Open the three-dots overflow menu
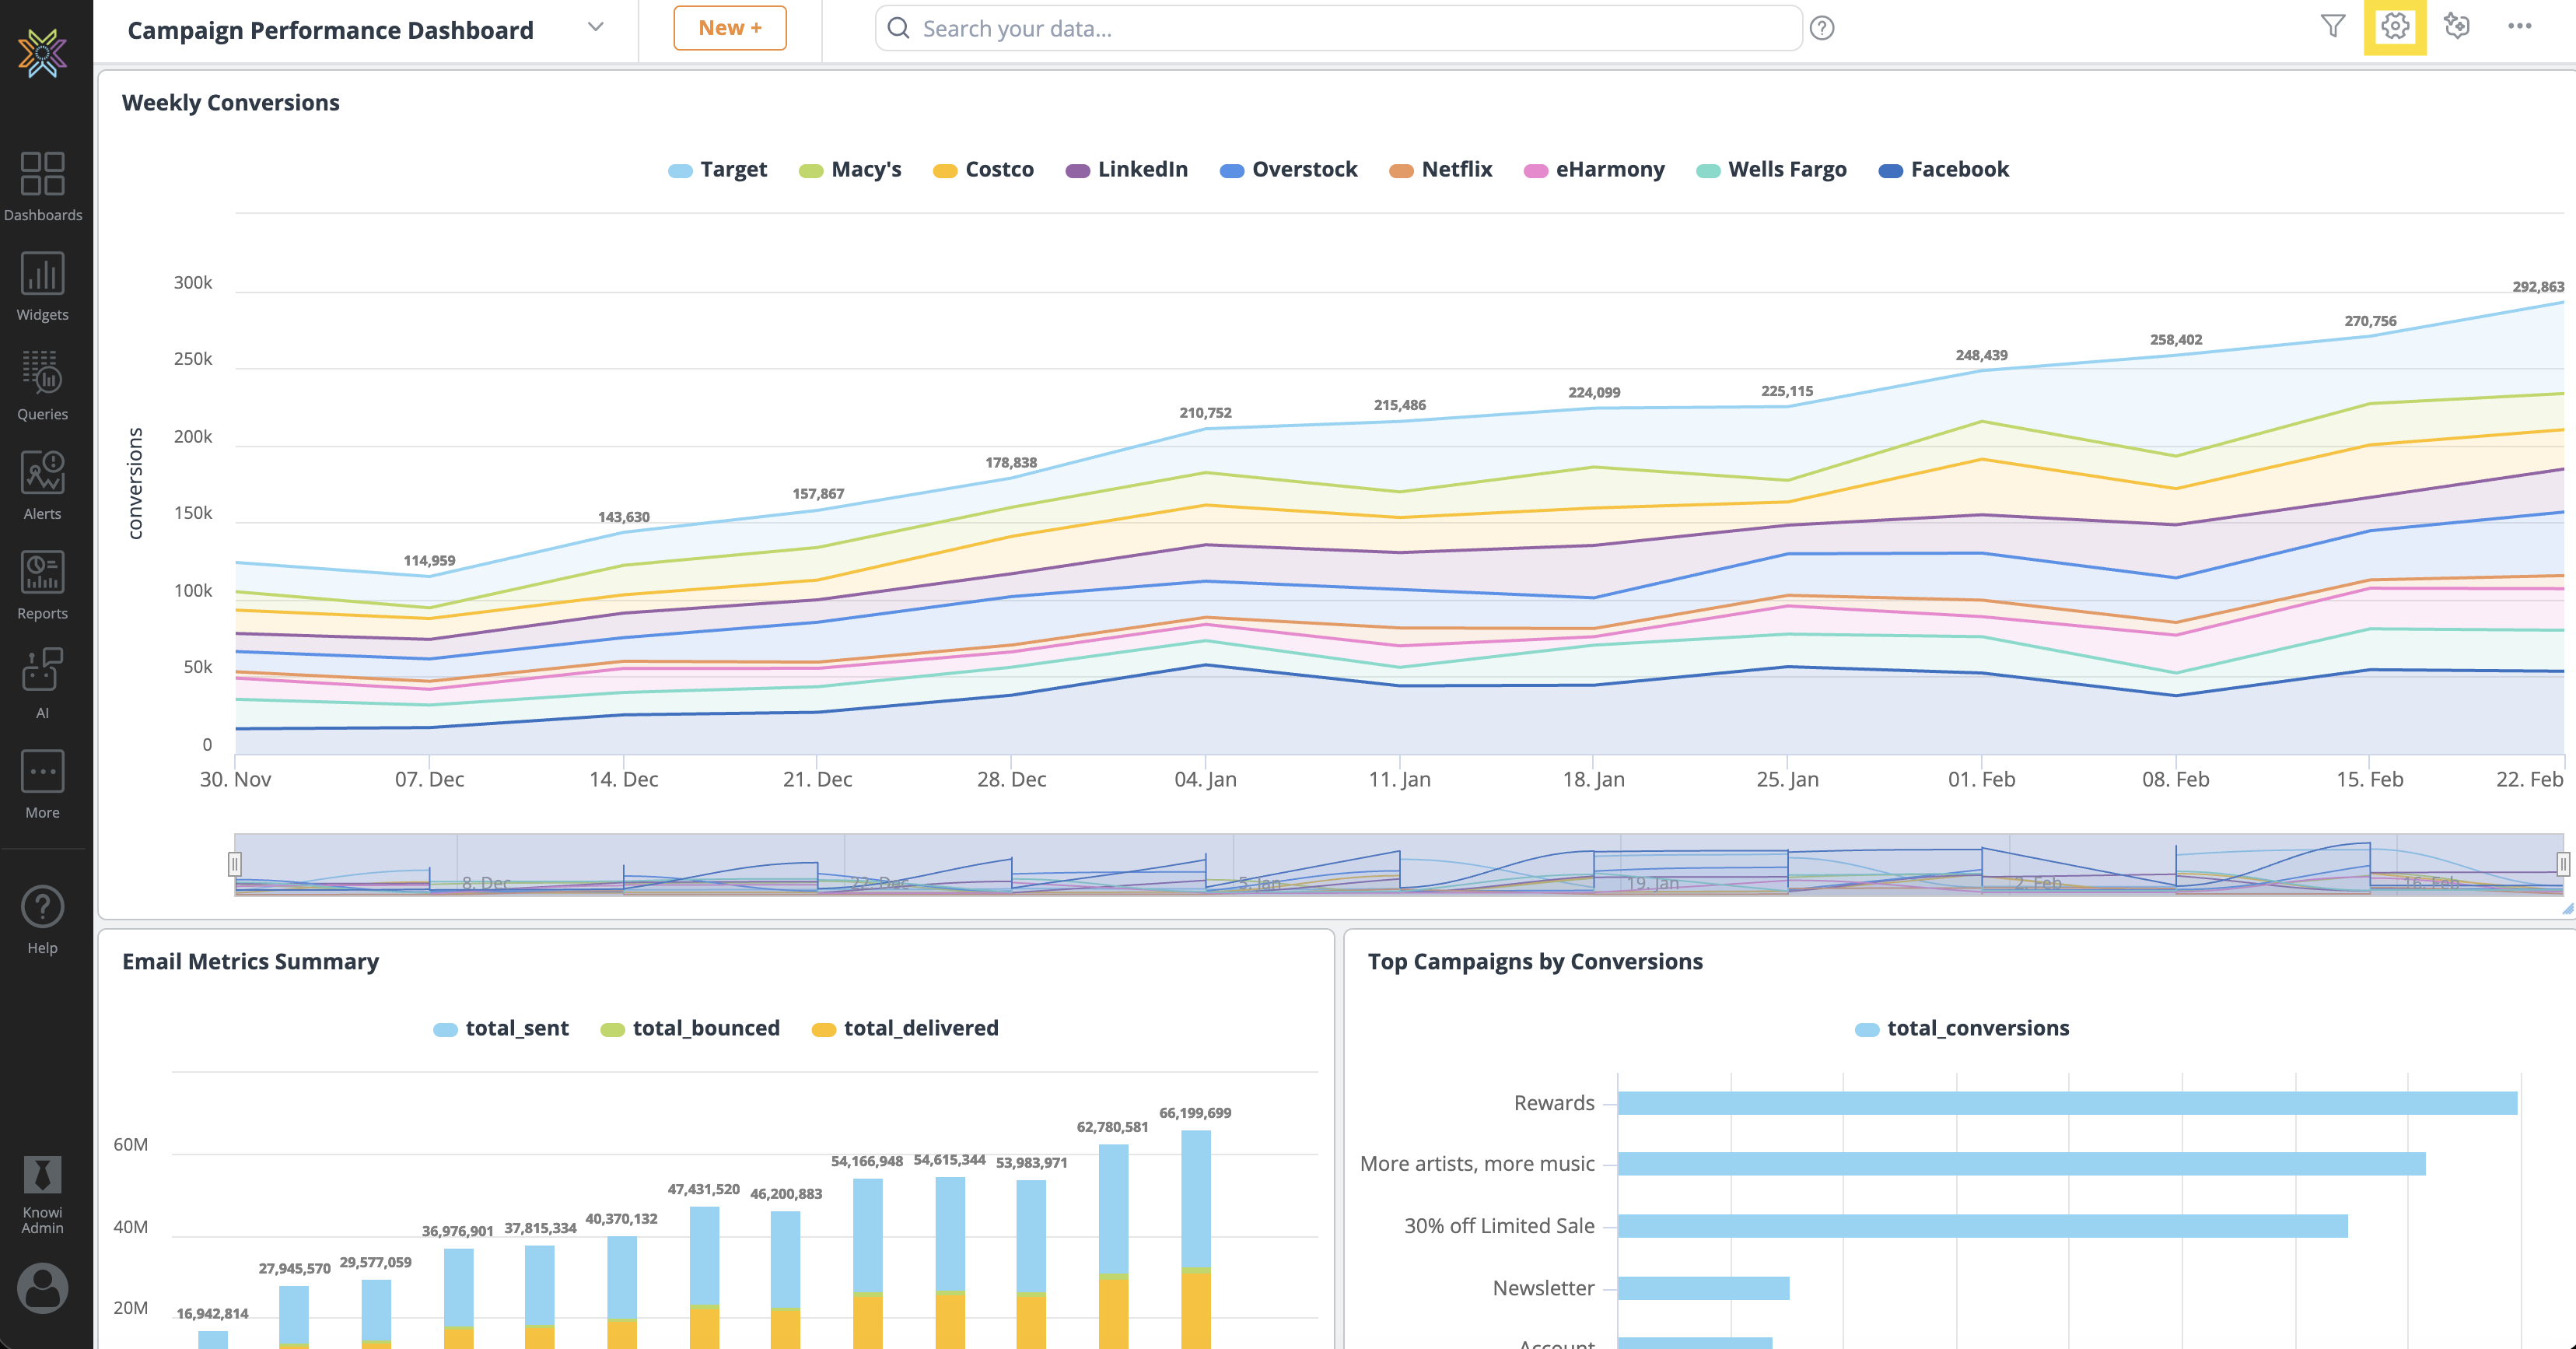 click(2519, 27)
